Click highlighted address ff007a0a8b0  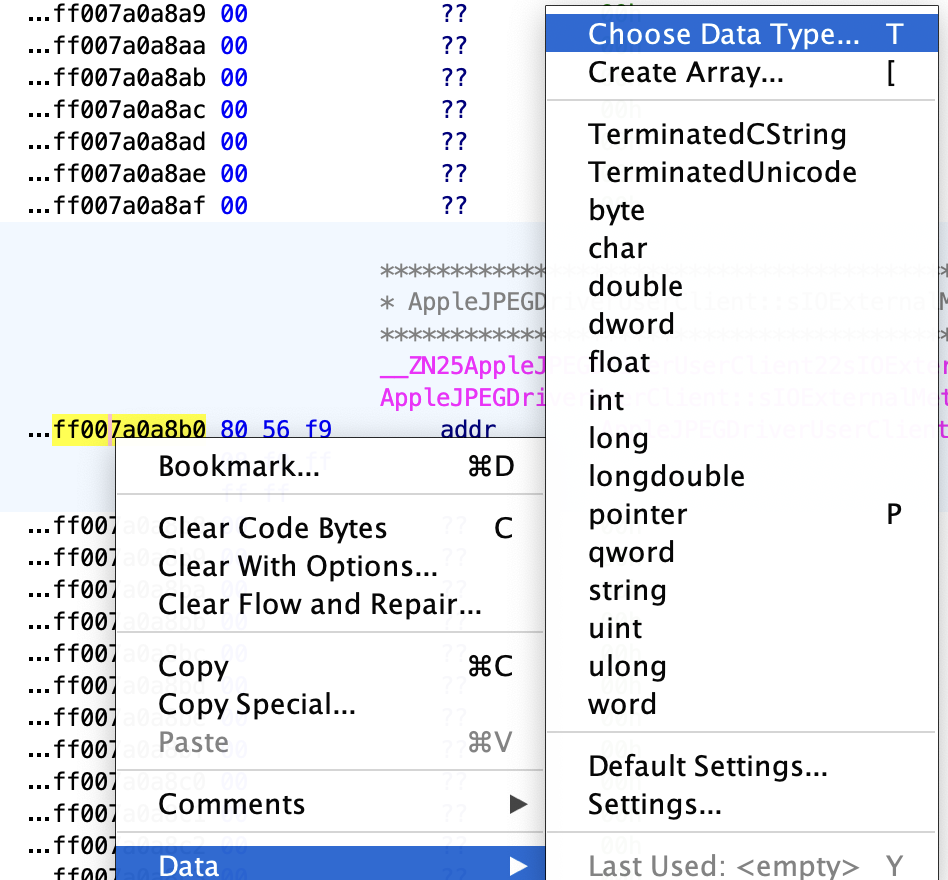129,430
